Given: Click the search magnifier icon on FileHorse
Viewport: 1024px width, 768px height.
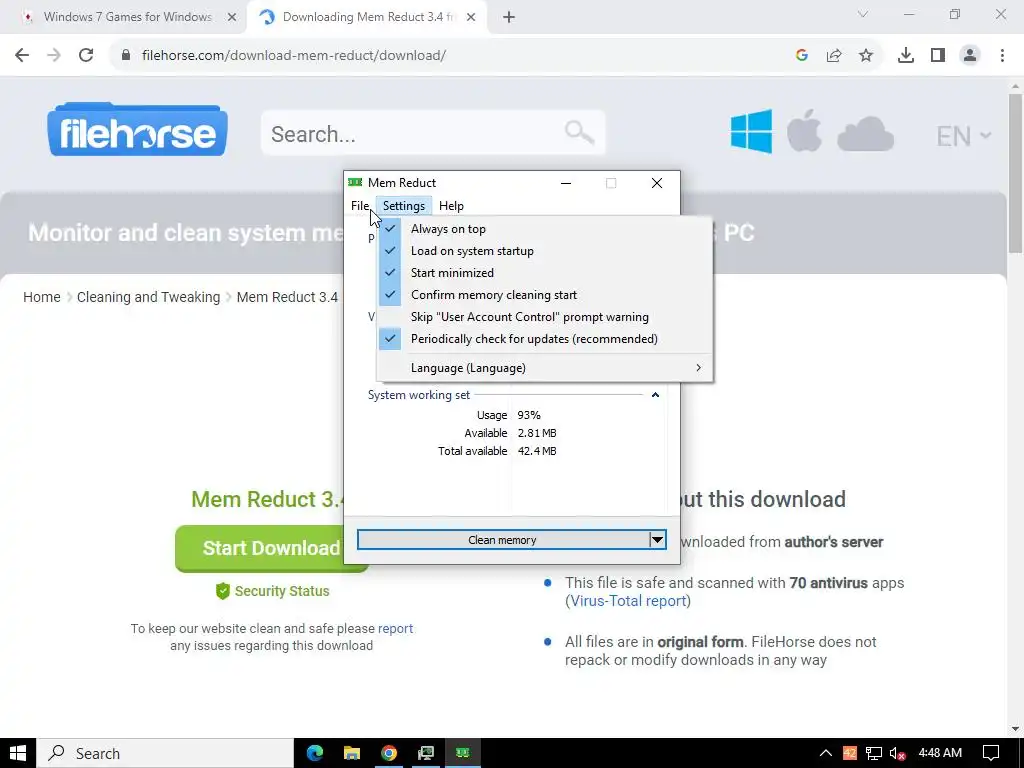Looking at the screenshot, I should tap(579, 133).
